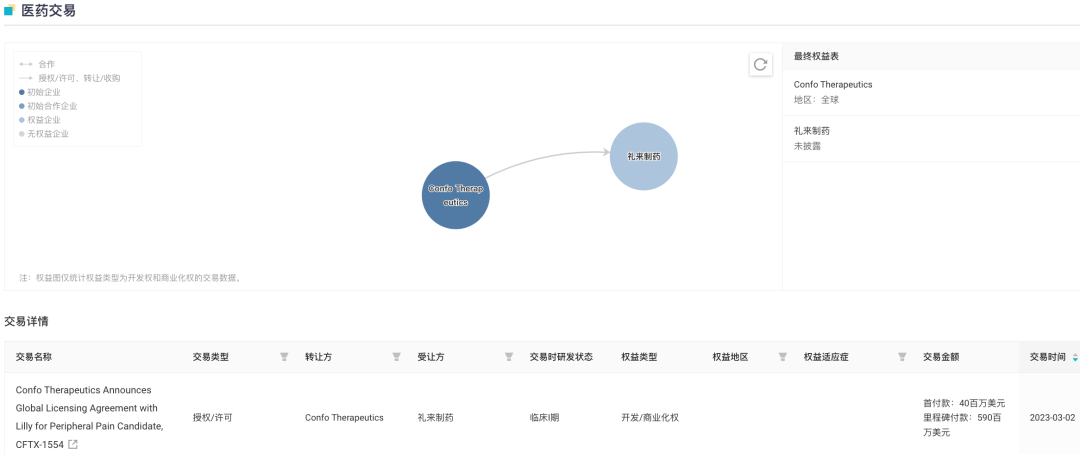Click the 医药交易 section icon
This screenshot has height=454, width=1080.
[10, 10]
